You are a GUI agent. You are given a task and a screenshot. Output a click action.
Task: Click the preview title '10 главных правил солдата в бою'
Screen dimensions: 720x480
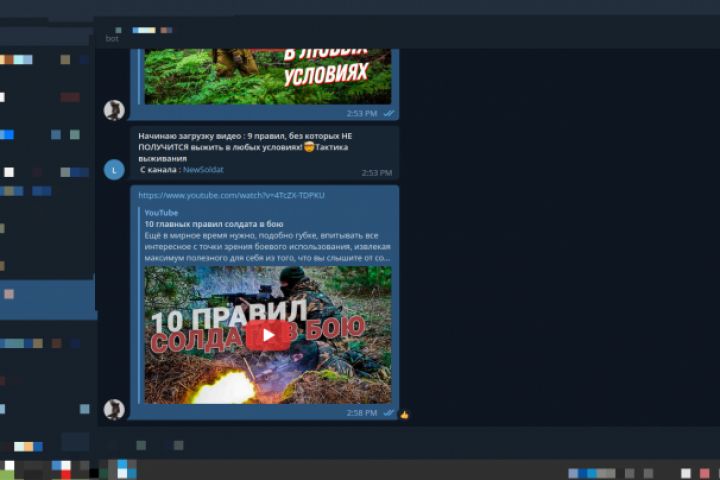click(214, 224)
